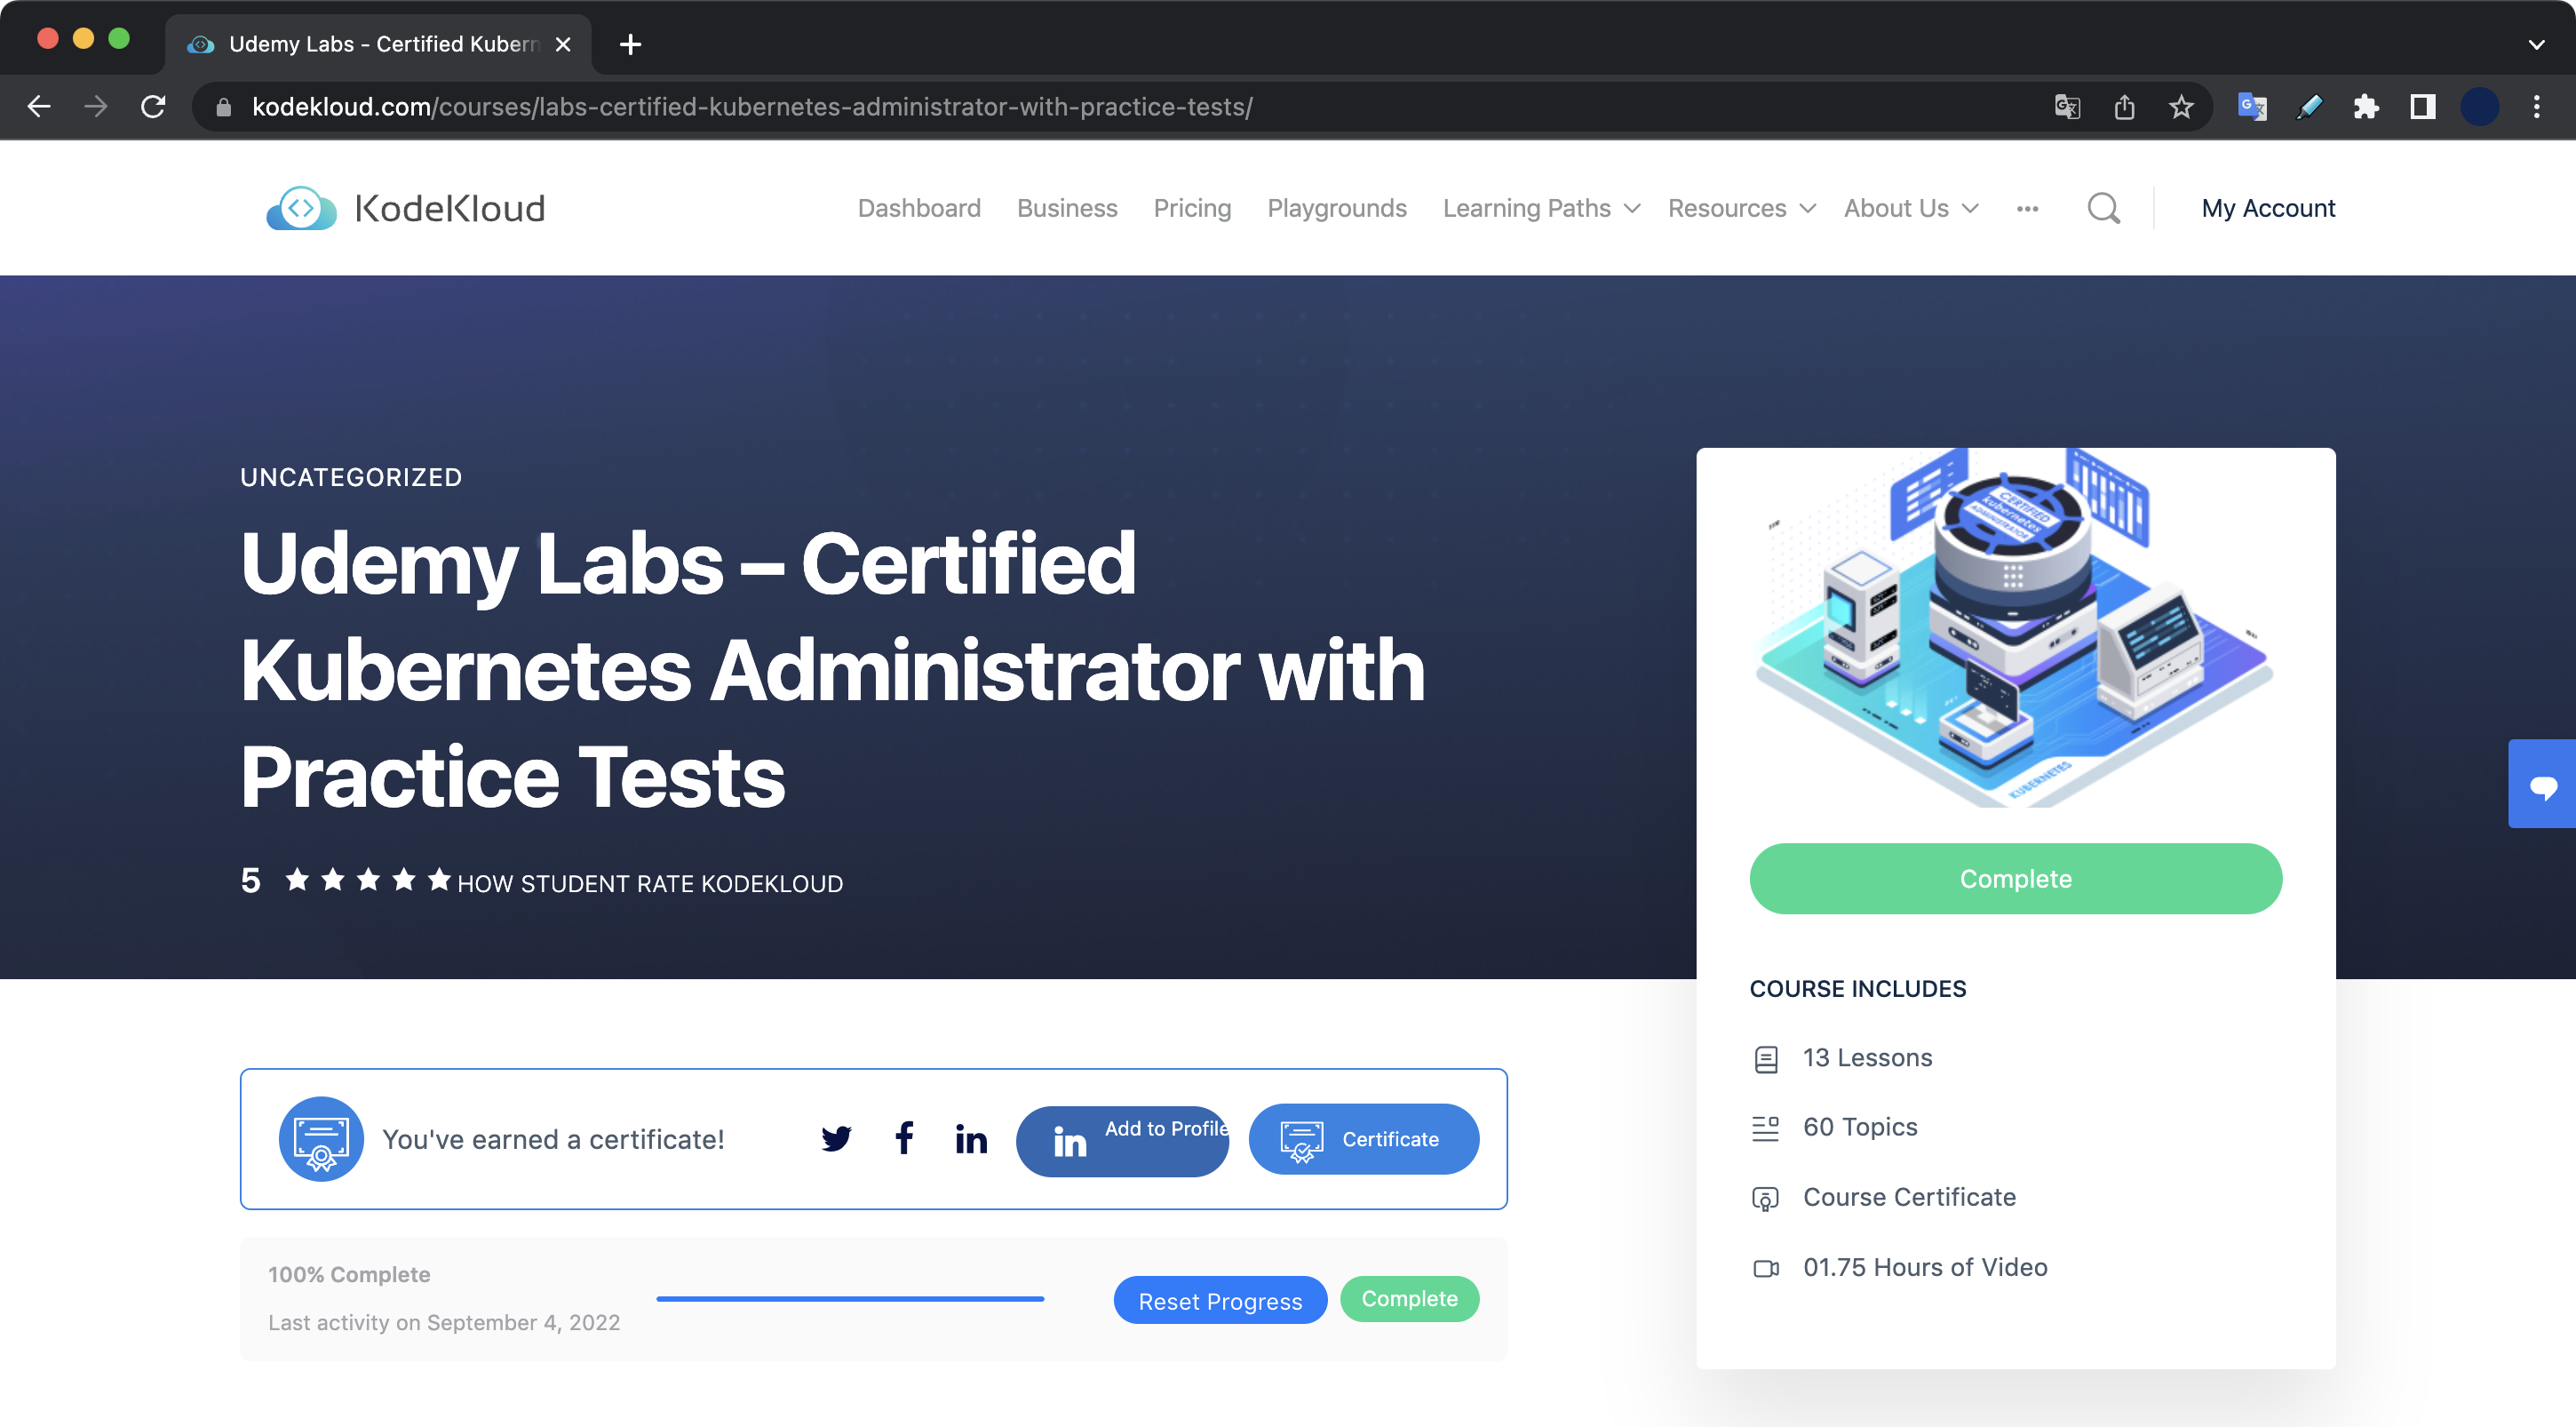
Task: Toggle the browser side panel icon
Action: 2423,107
